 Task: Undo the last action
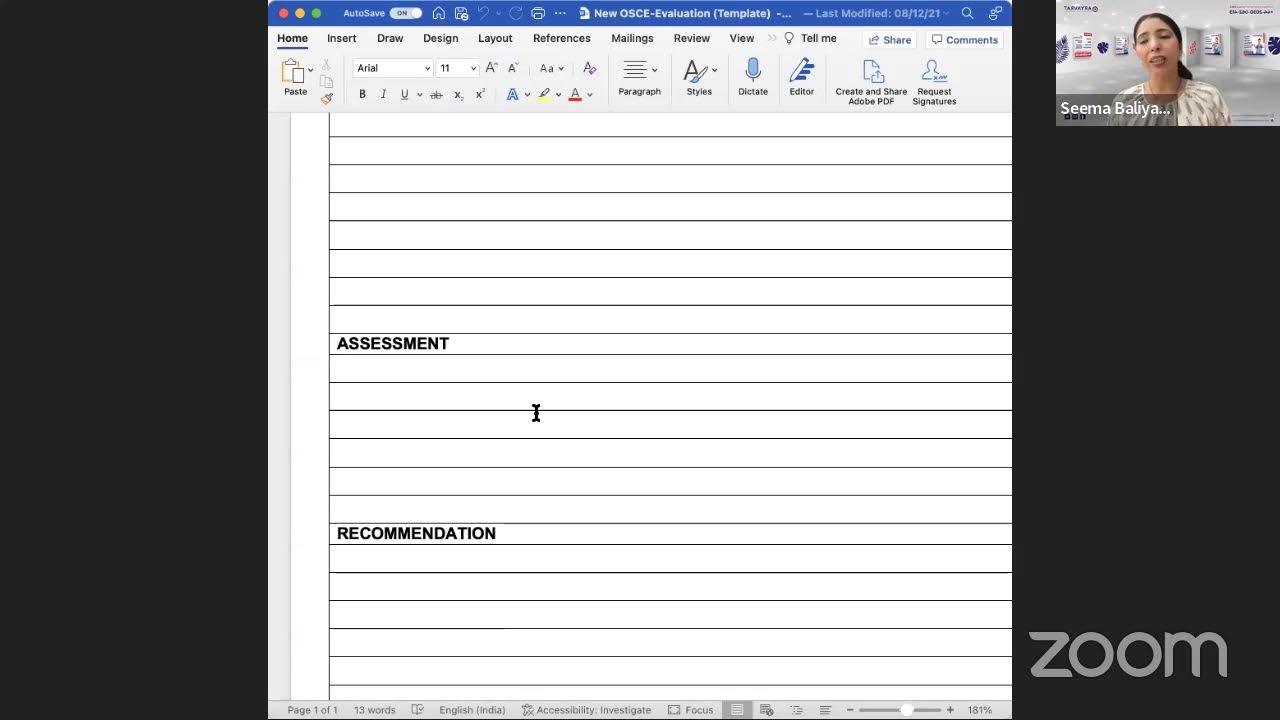484,13
